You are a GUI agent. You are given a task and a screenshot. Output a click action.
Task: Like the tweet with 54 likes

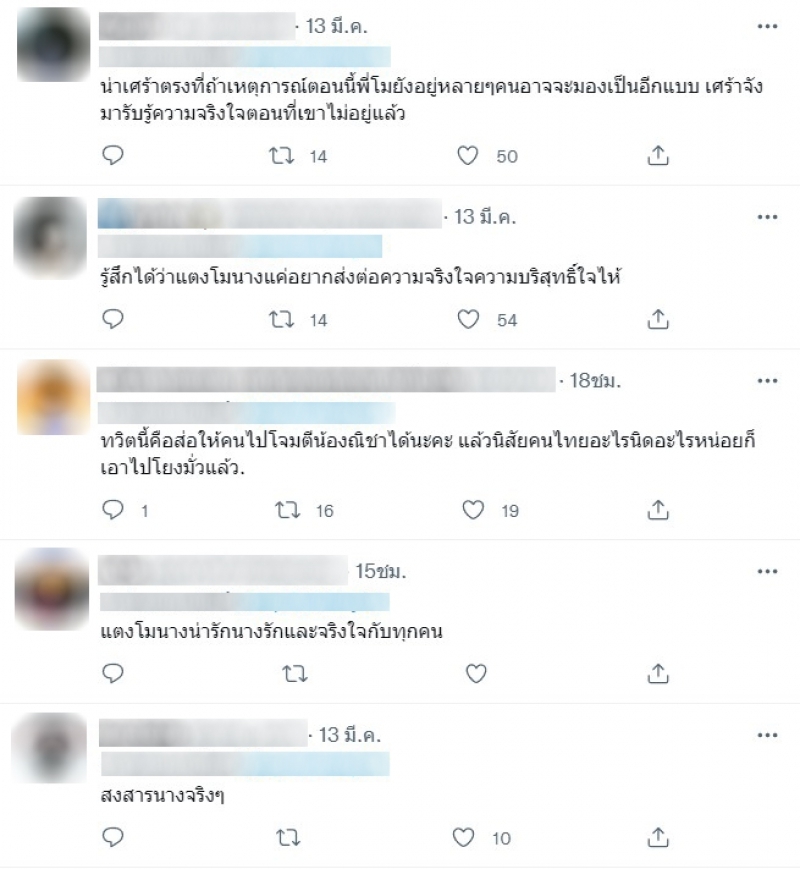click(x=468, y=319)
